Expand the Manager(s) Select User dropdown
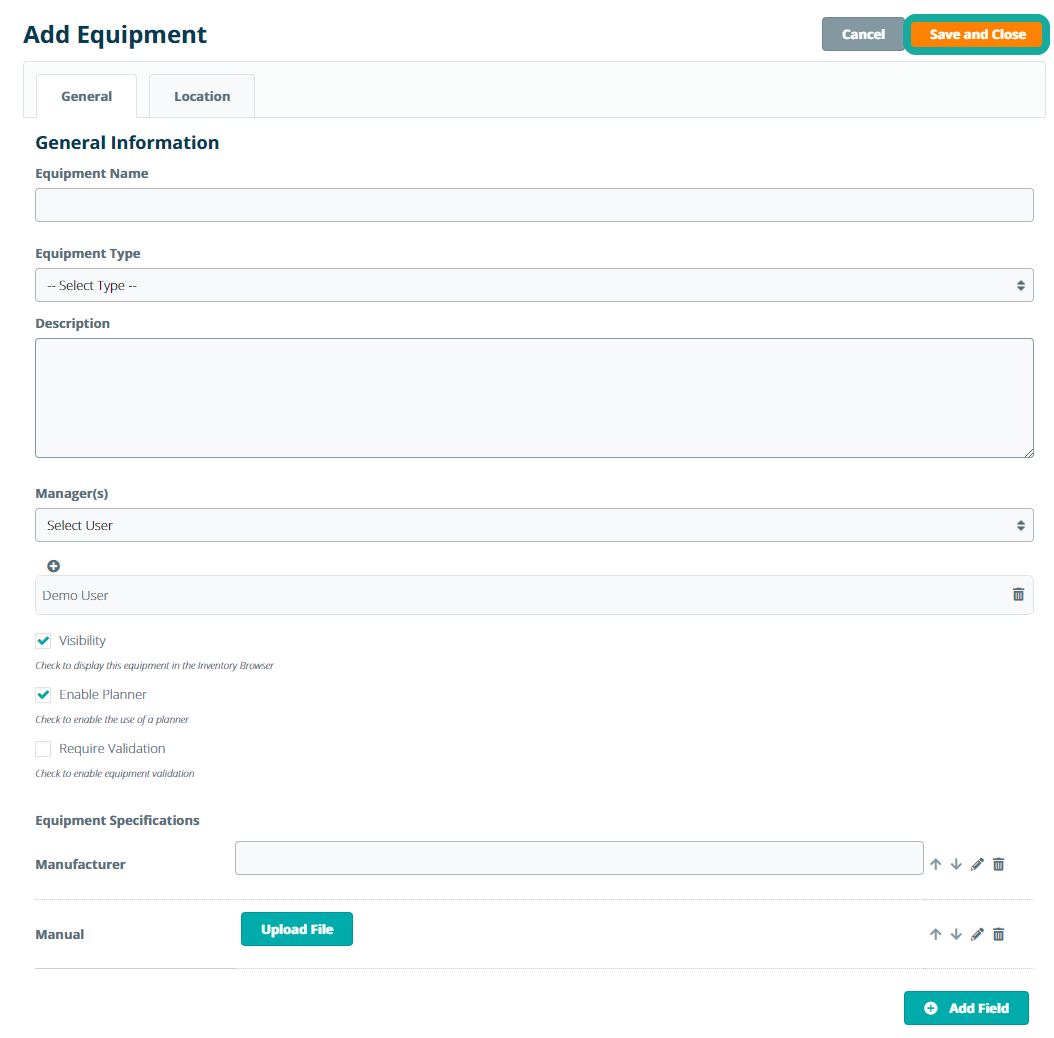This screenshot has height=1038, width=1054. pos(534,525)
